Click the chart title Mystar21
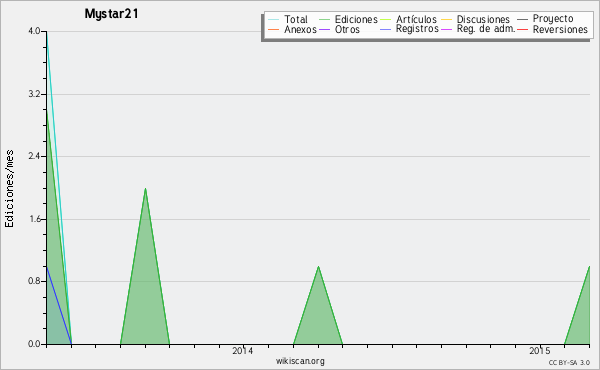This screenshot has width=600, height=370. click(111, 14)
